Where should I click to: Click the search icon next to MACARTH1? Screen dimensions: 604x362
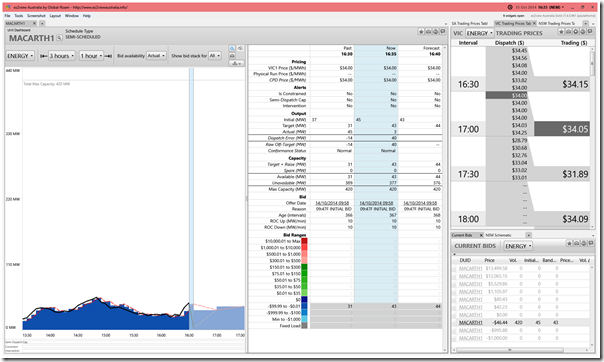coord(59,38)
